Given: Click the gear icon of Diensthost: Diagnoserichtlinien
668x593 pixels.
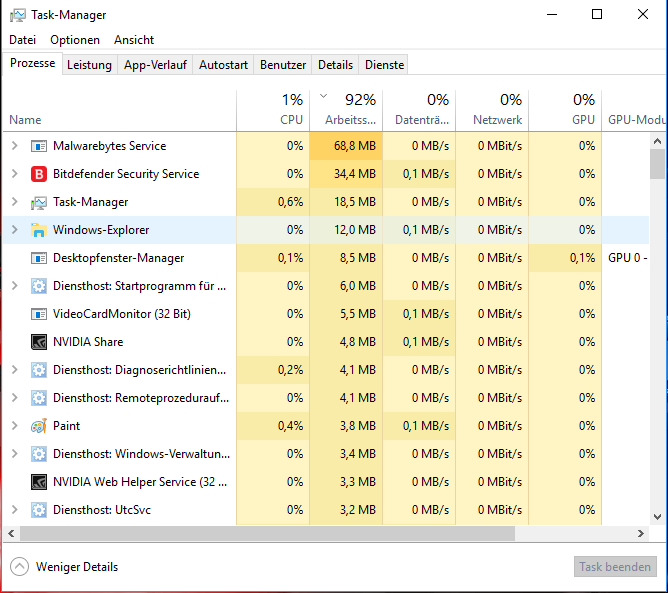Looking at the screenshot, I should [39, 370].
